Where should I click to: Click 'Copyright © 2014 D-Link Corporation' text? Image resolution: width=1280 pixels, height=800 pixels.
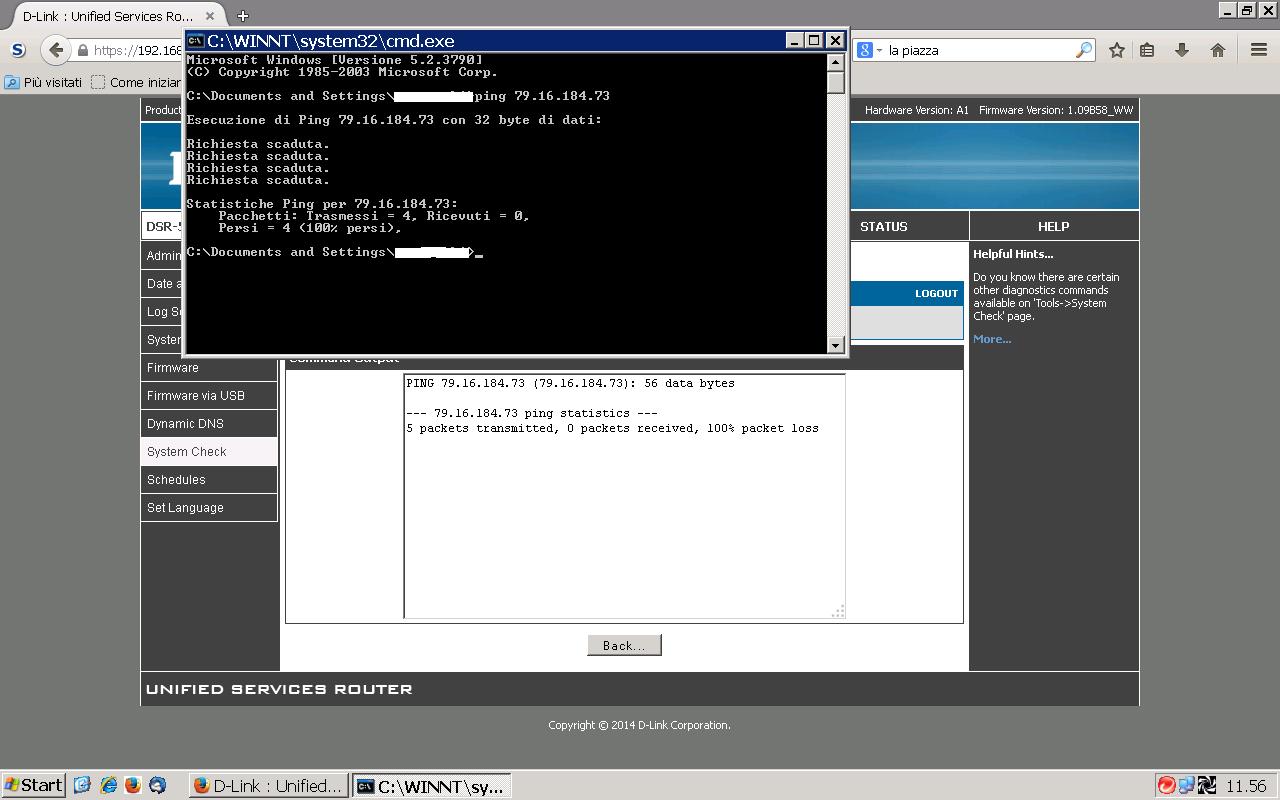639,725
